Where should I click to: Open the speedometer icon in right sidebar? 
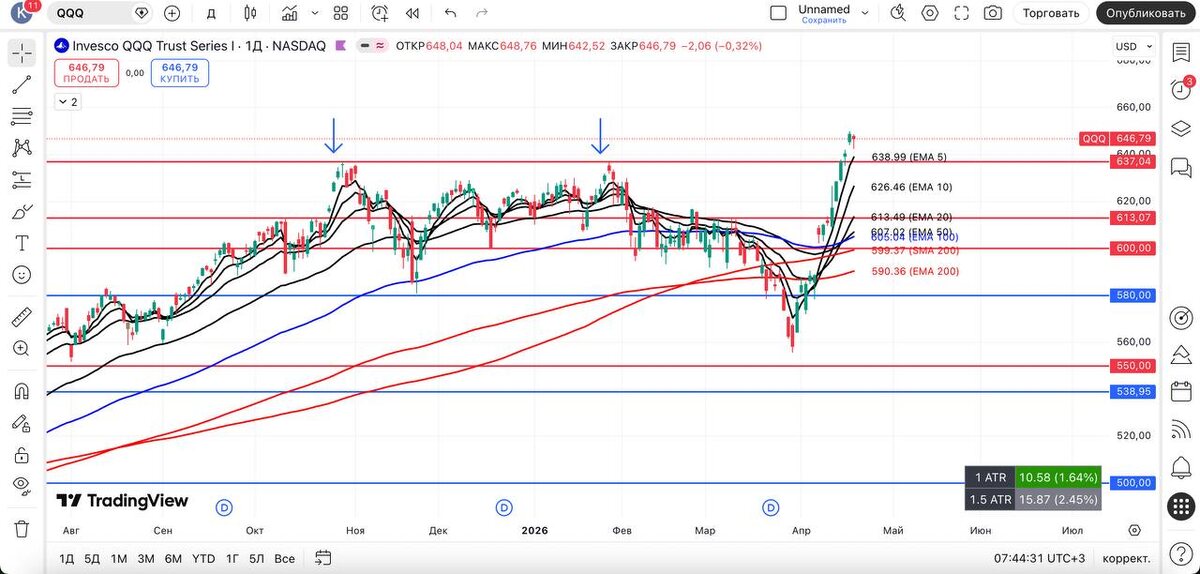point(1181,319)
